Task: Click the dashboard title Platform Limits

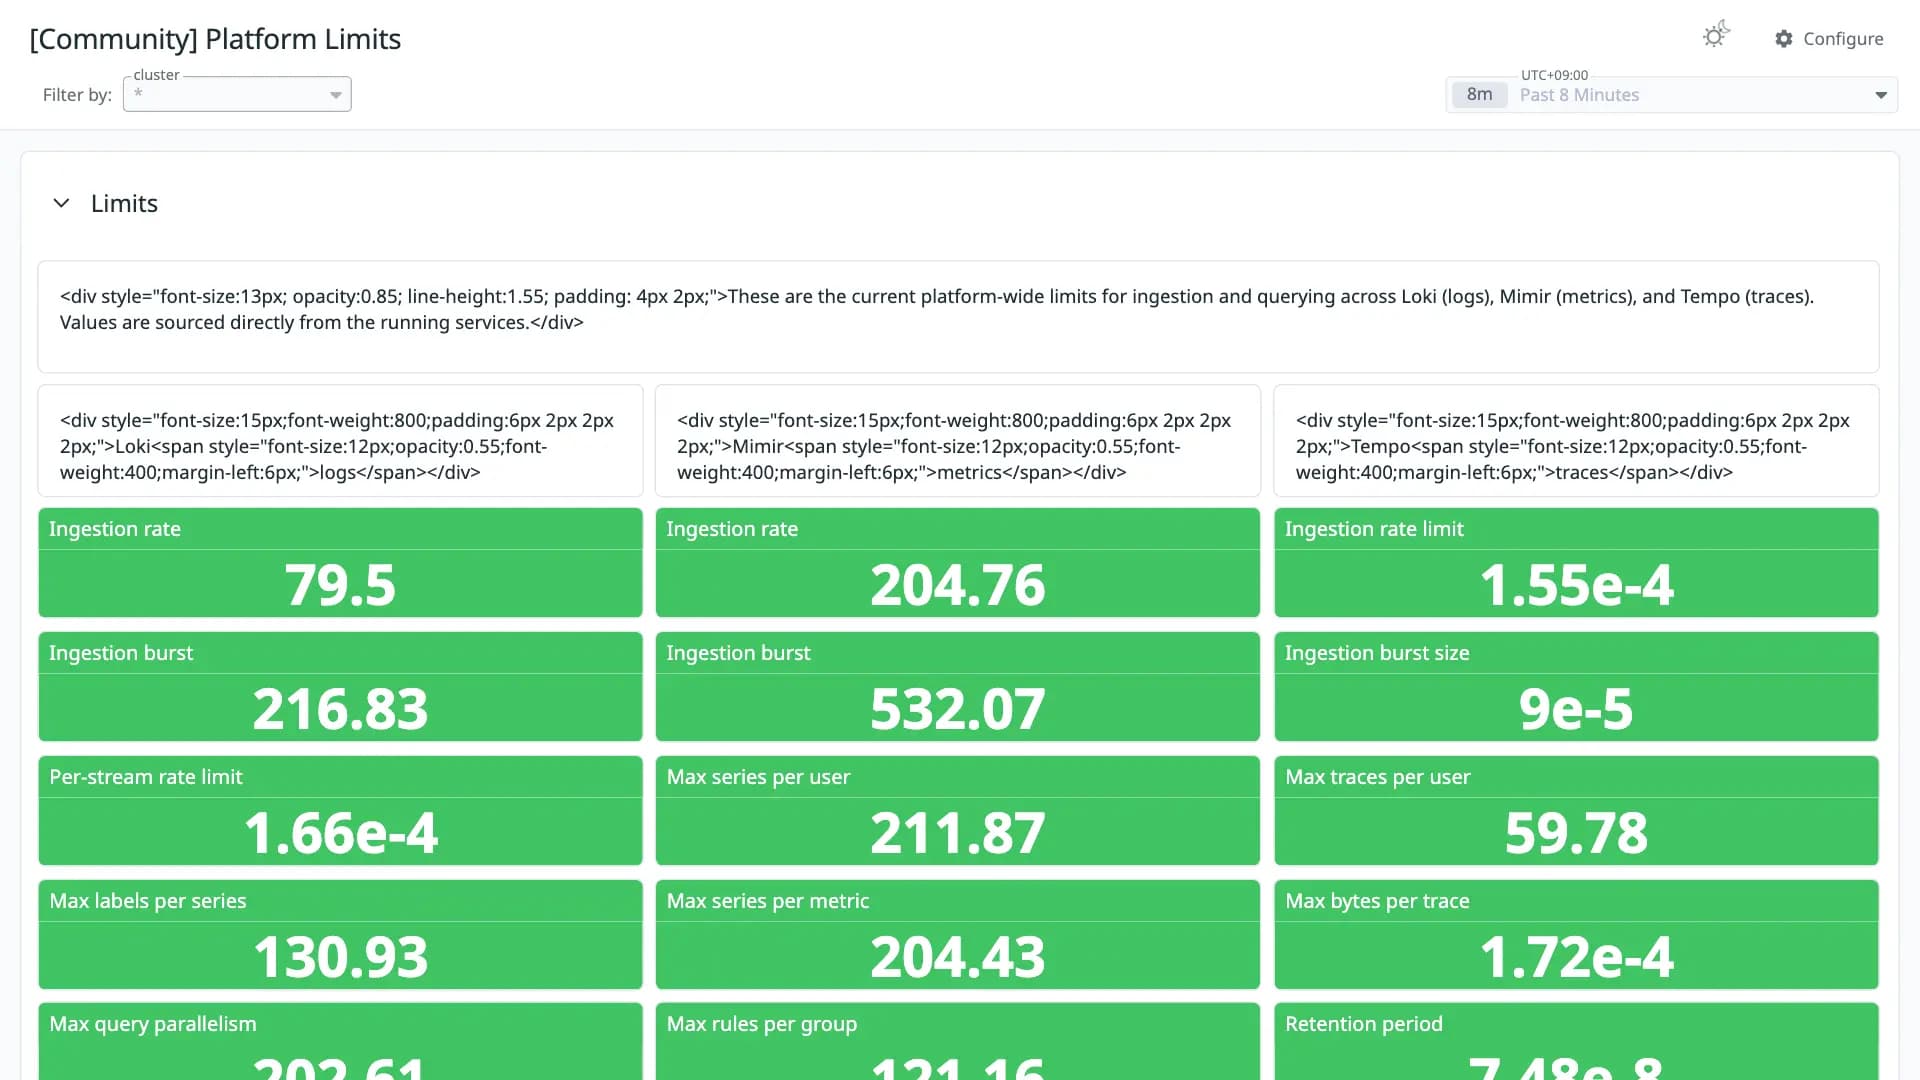Action: pos(215,39)
